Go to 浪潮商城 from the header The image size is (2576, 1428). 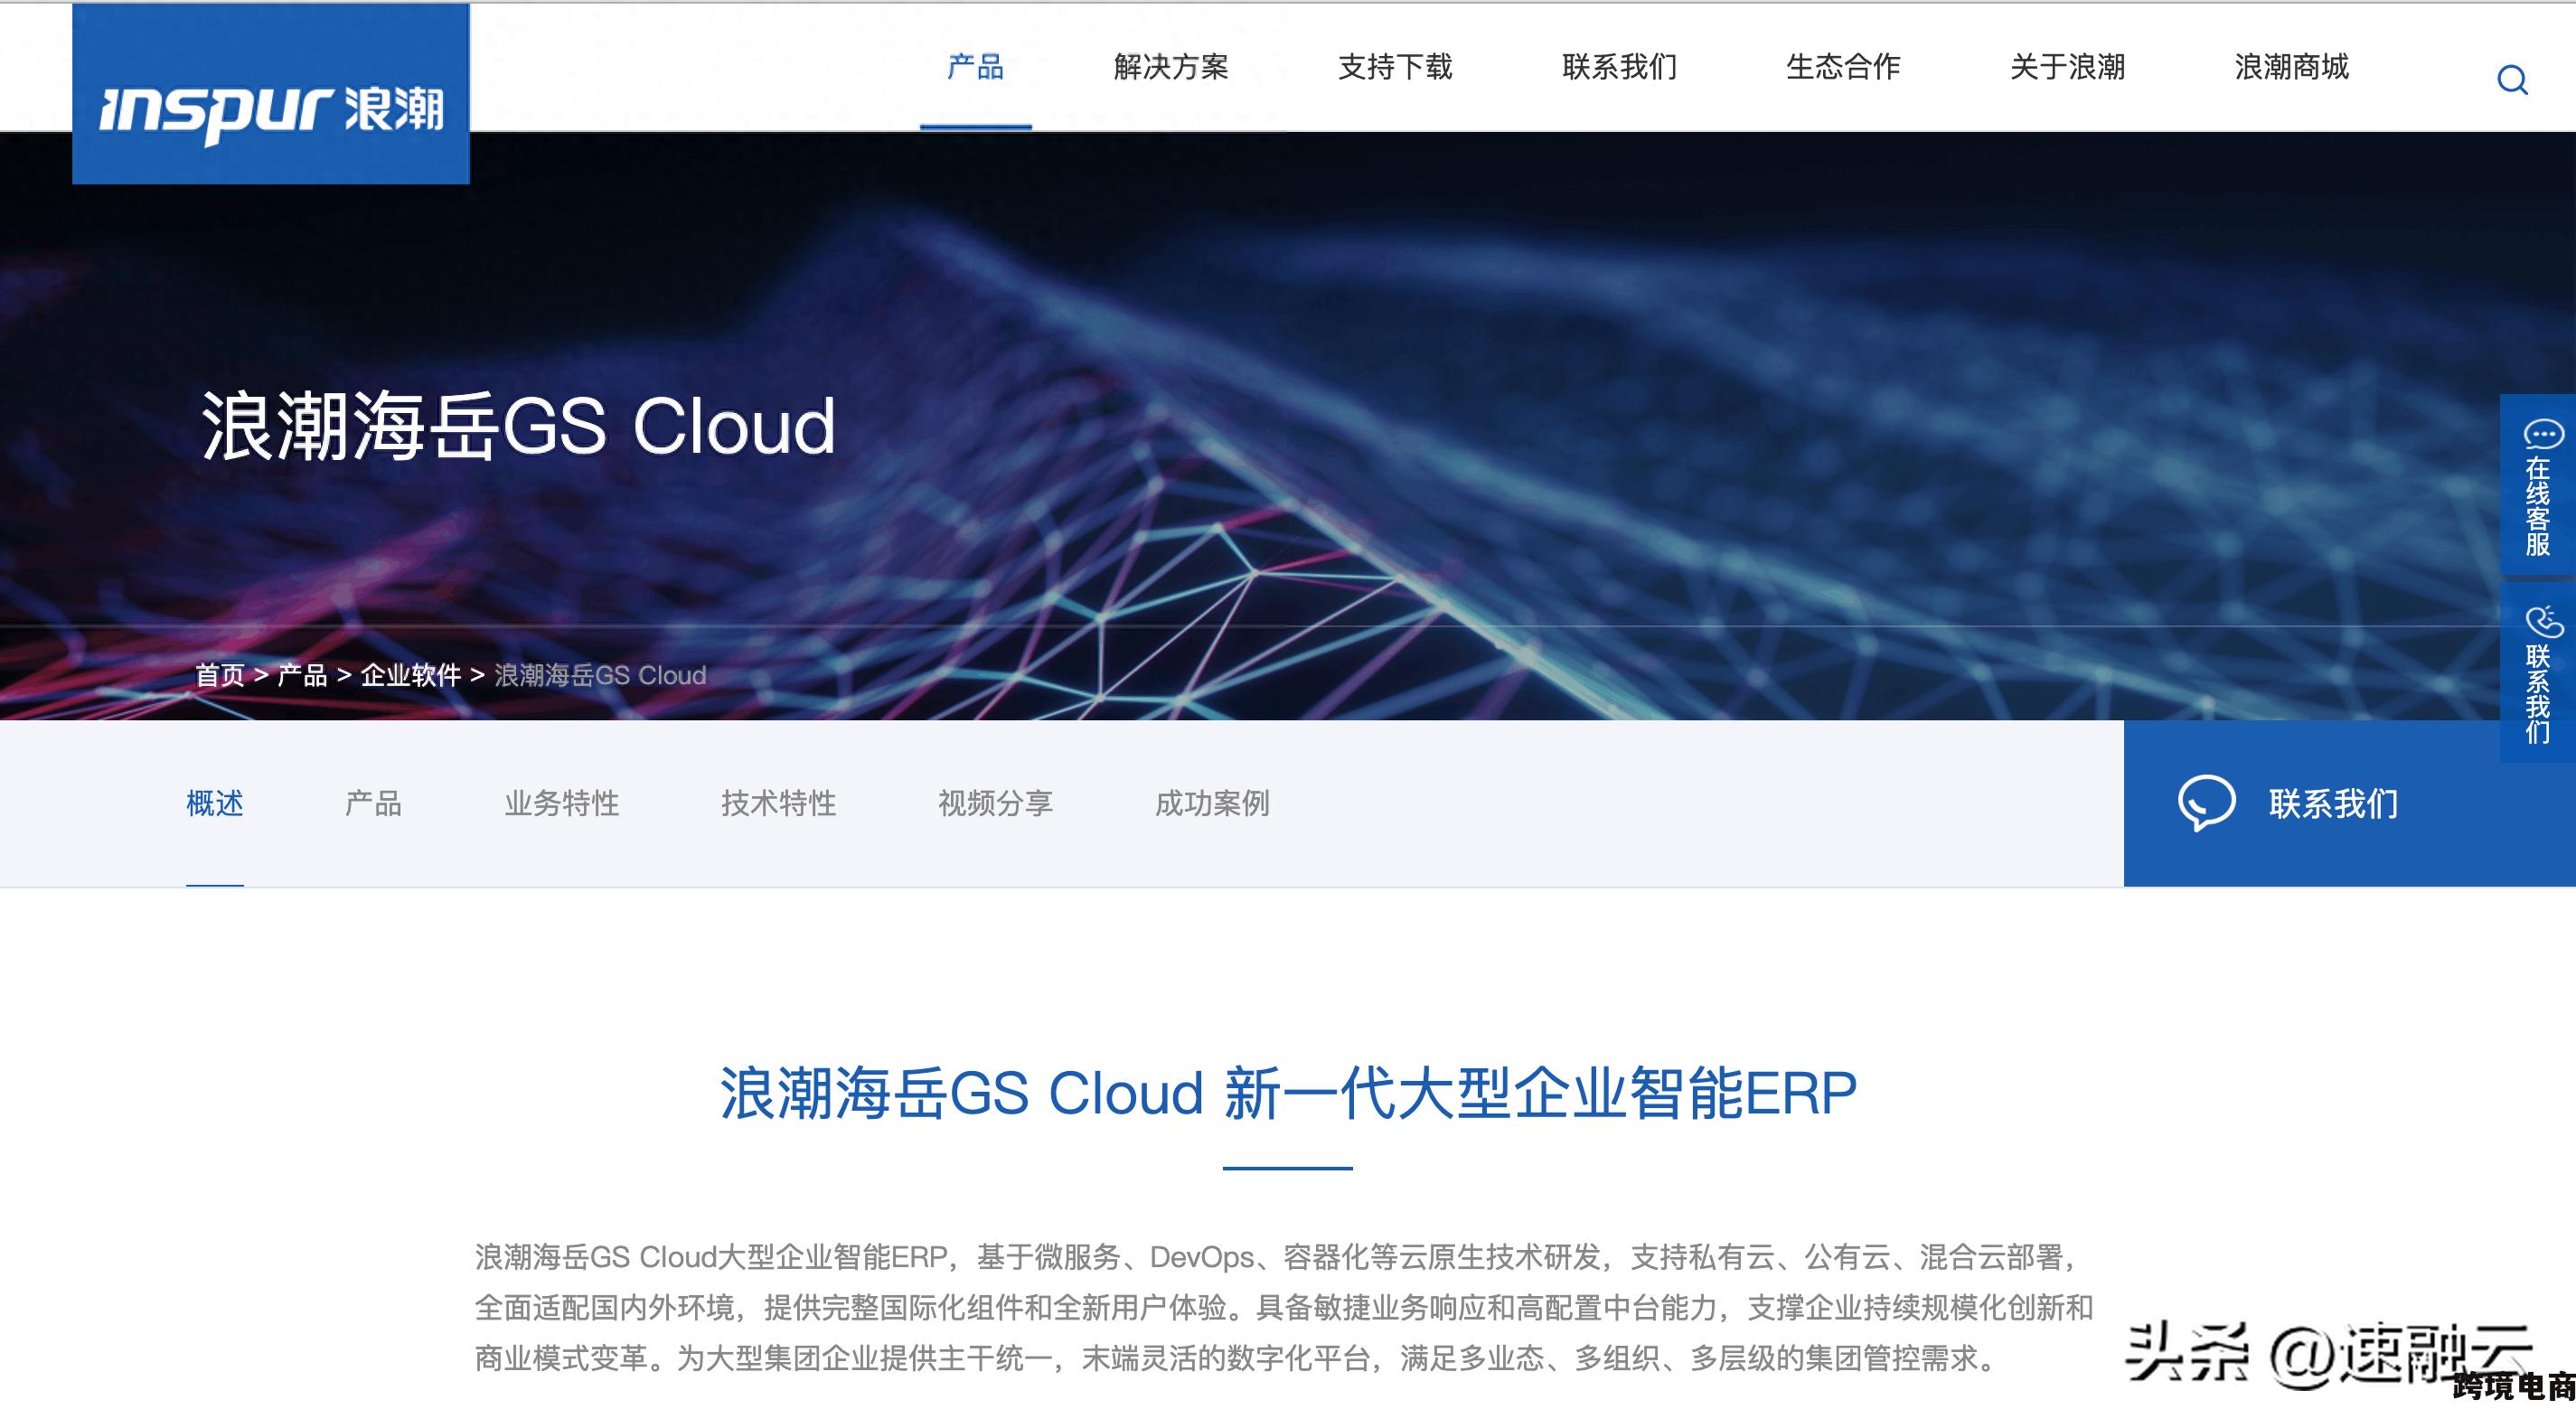point(2291,67)
